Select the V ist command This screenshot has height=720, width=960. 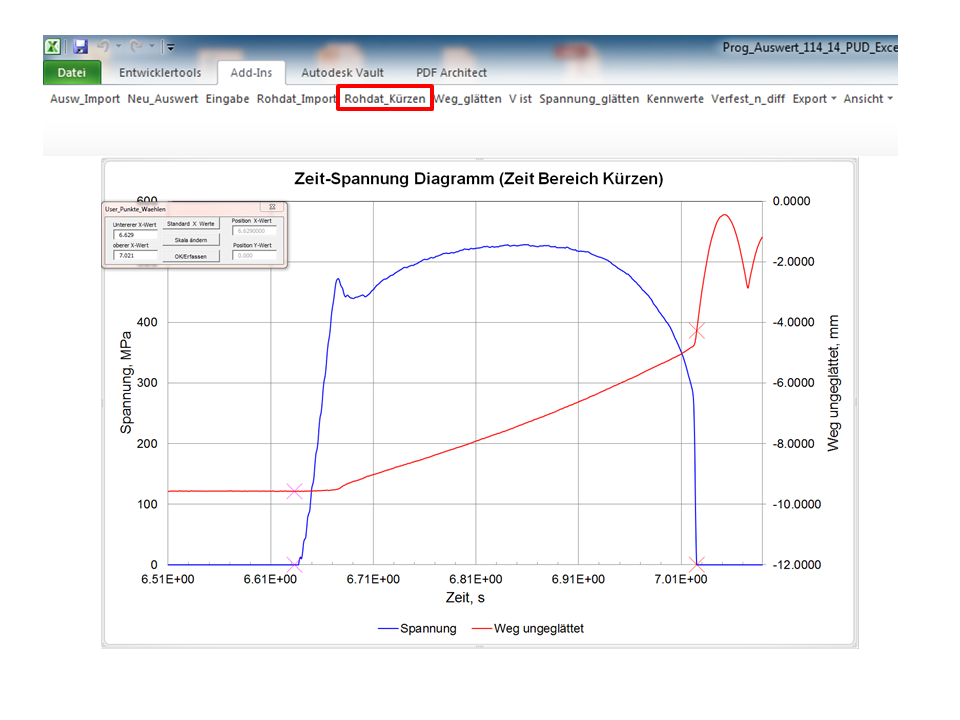pyautogui.click(x=520, y=99)
